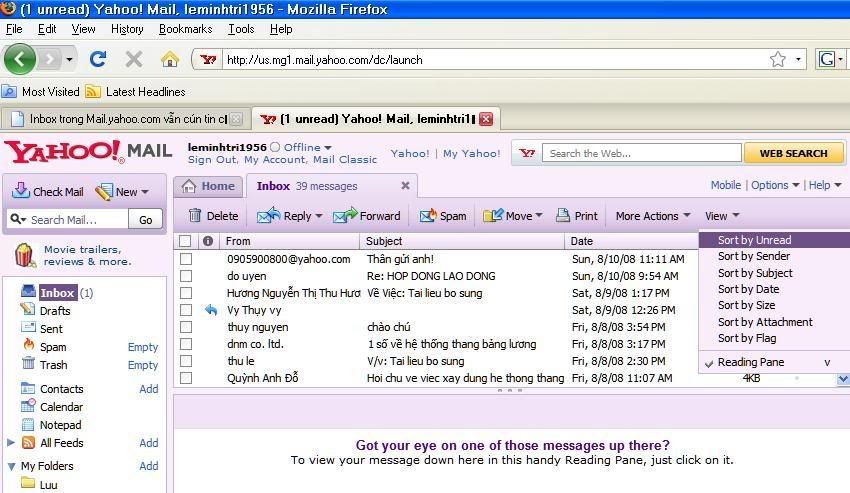Check the Hương Nguyễn Thị Thu message checkbox

pyautogui.click(x=186, y=293)
